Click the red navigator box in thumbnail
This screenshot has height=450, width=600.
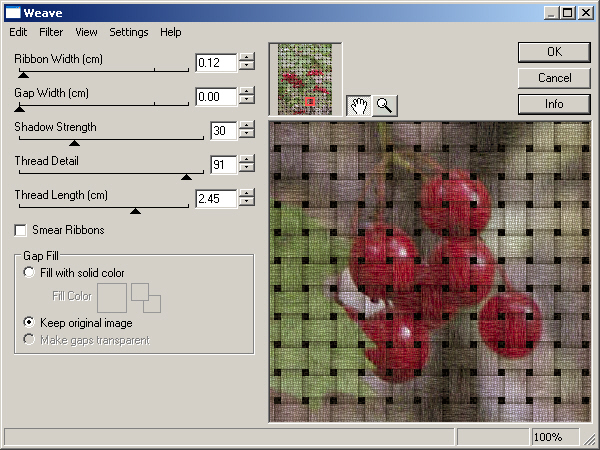[x=310, y=102]
